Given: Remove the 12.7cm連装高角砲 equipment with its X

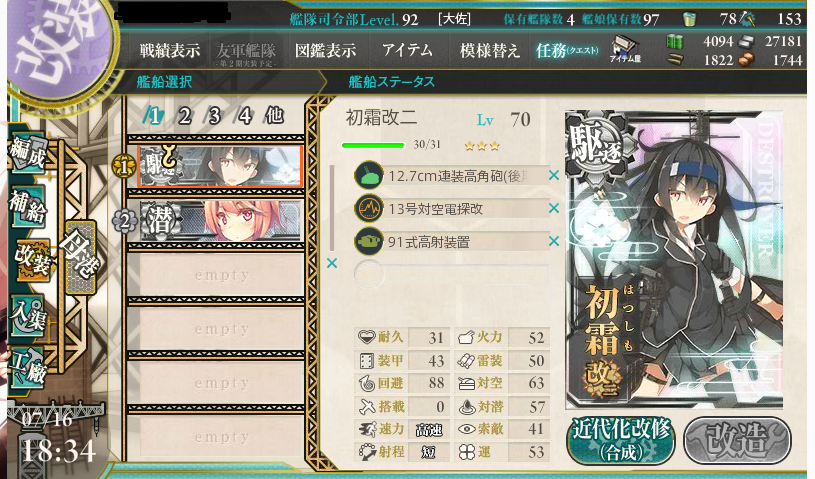Looking at the screenshot, I should 554,176.
